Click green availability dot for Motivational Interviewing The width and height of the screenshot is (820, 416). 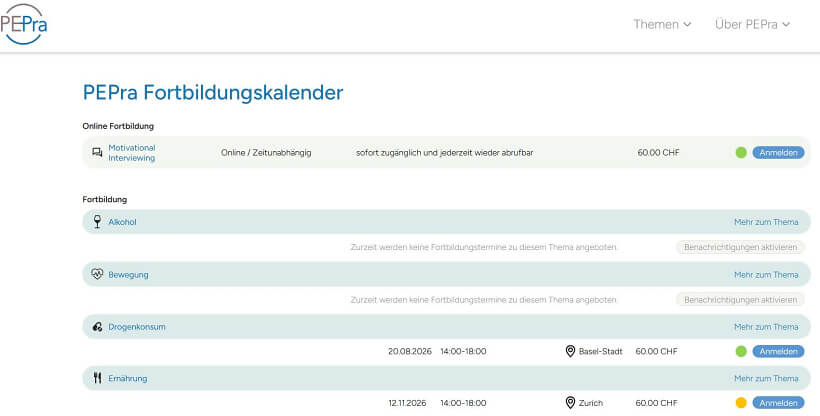(x=741, y=153)
